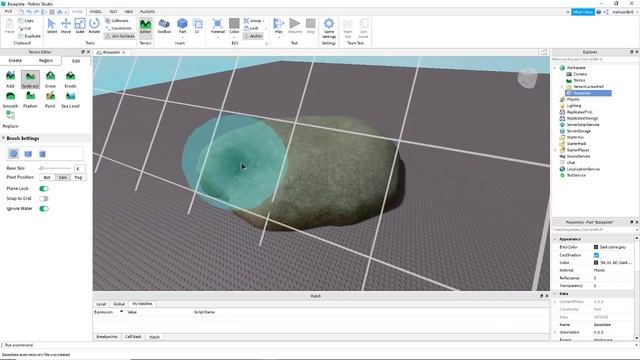Switch to the Breakpoints tab at bottom

pyautogui.click(x=107, y=337)
